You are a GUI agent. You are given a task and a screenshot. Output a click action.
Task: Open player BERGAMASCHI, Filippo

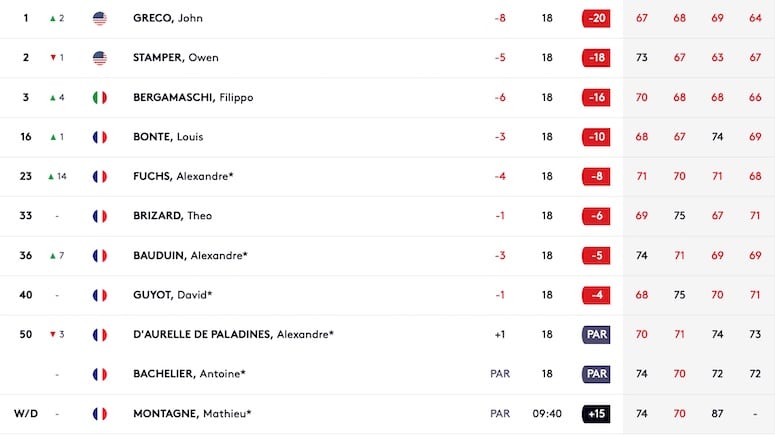pos(193,97)
